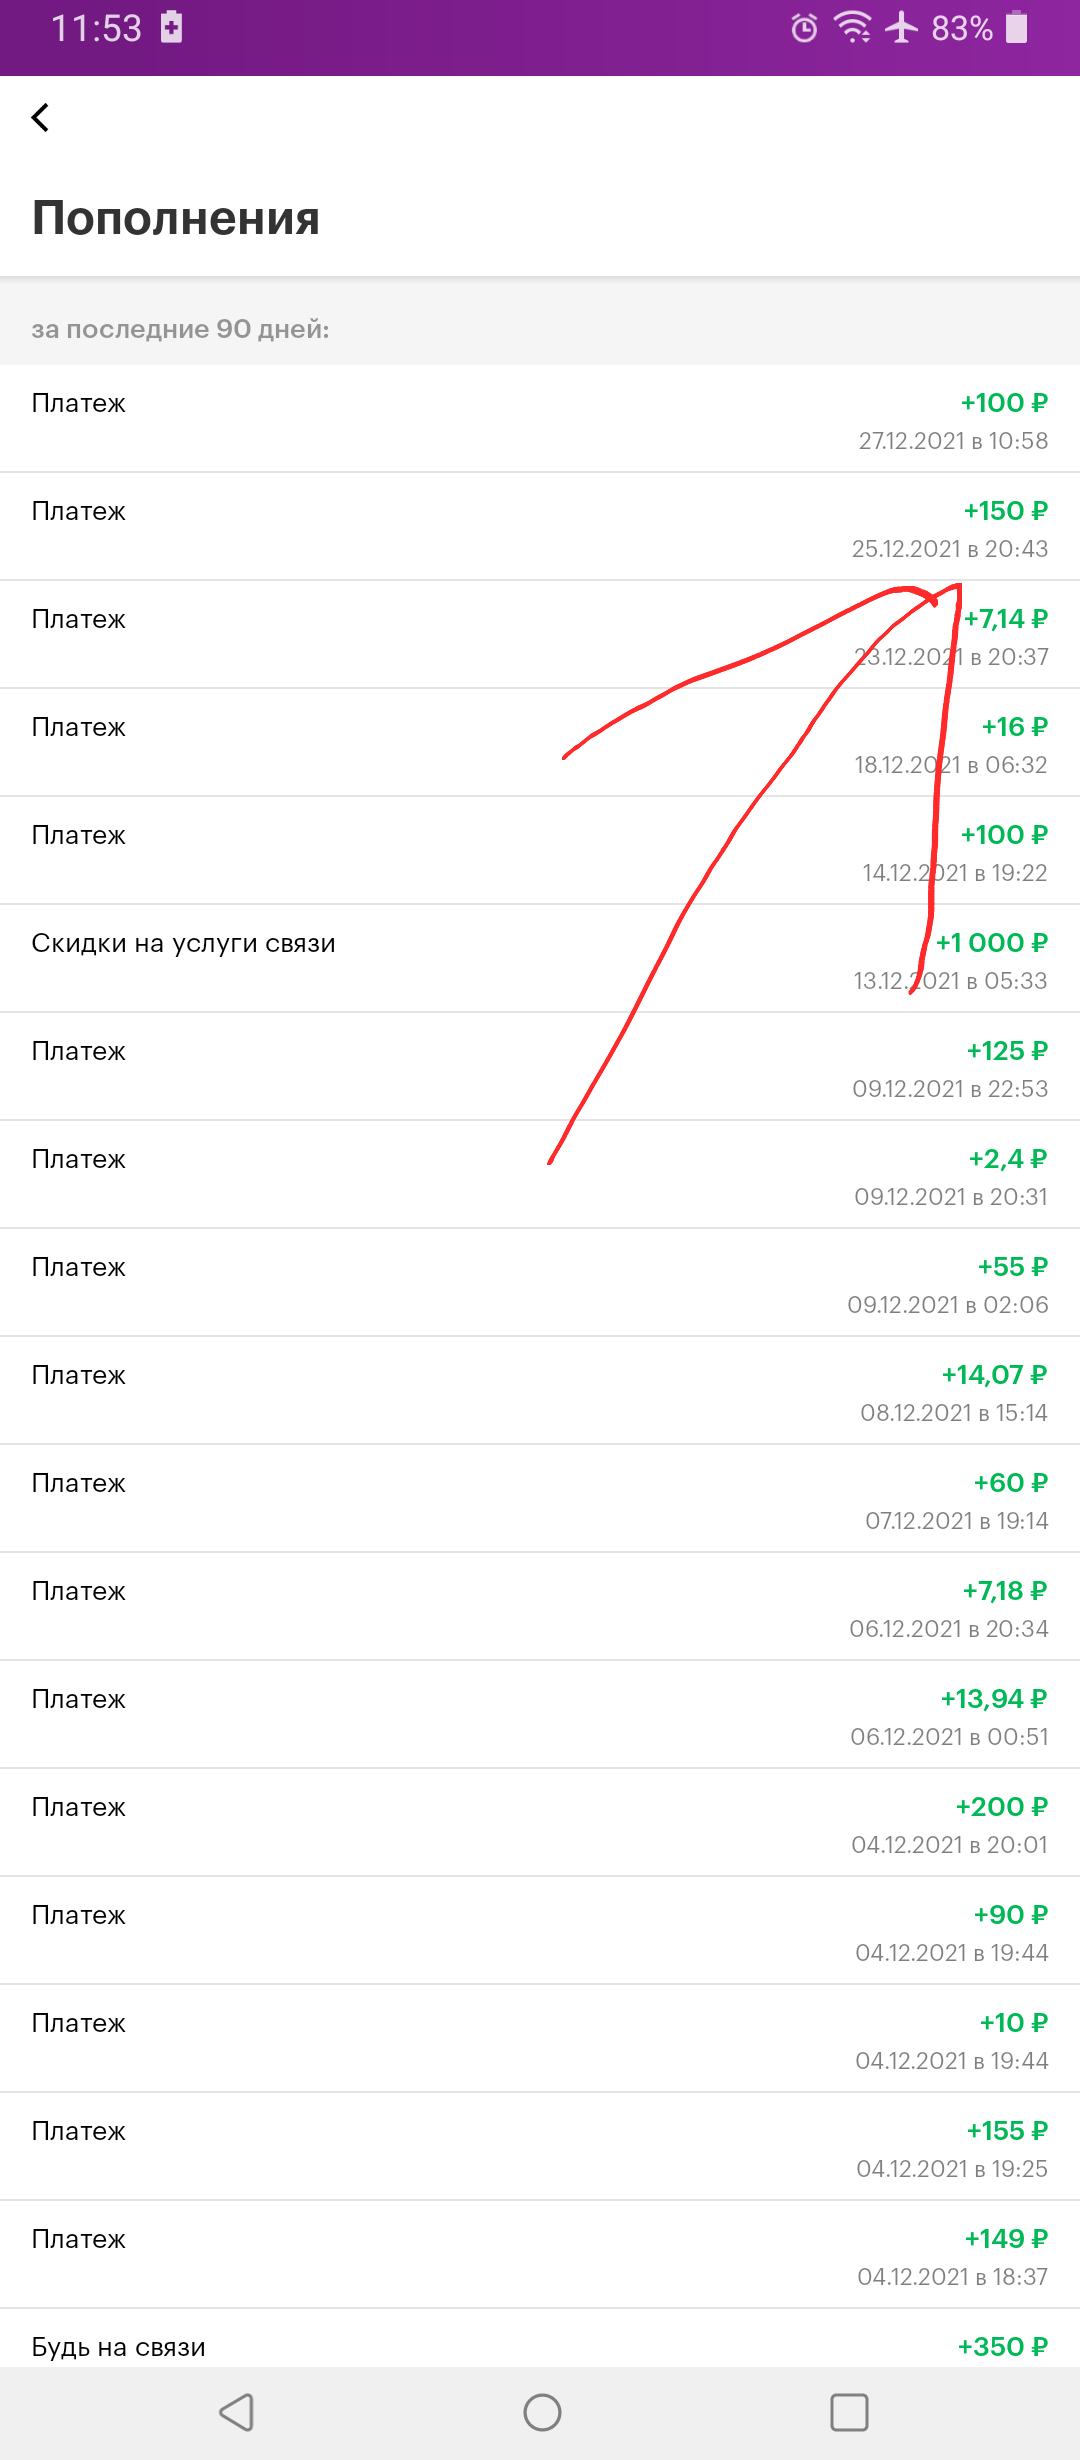The width and height of the screenshot is (1080, 2460).
Task: Tap the Wi-Fi status bar icon
Action: click(x=853, y=27)
